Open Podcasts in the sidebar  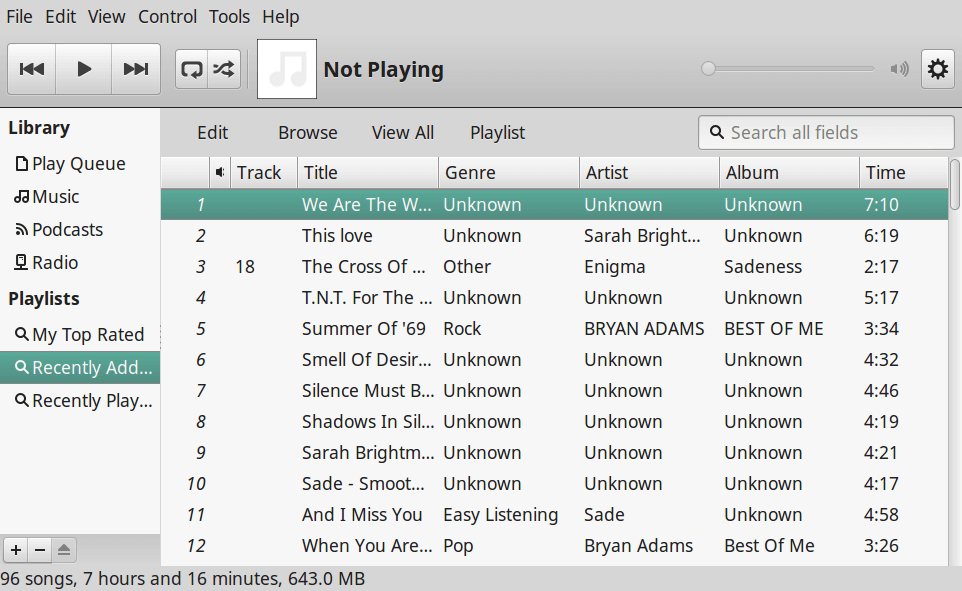click(80, 230)
